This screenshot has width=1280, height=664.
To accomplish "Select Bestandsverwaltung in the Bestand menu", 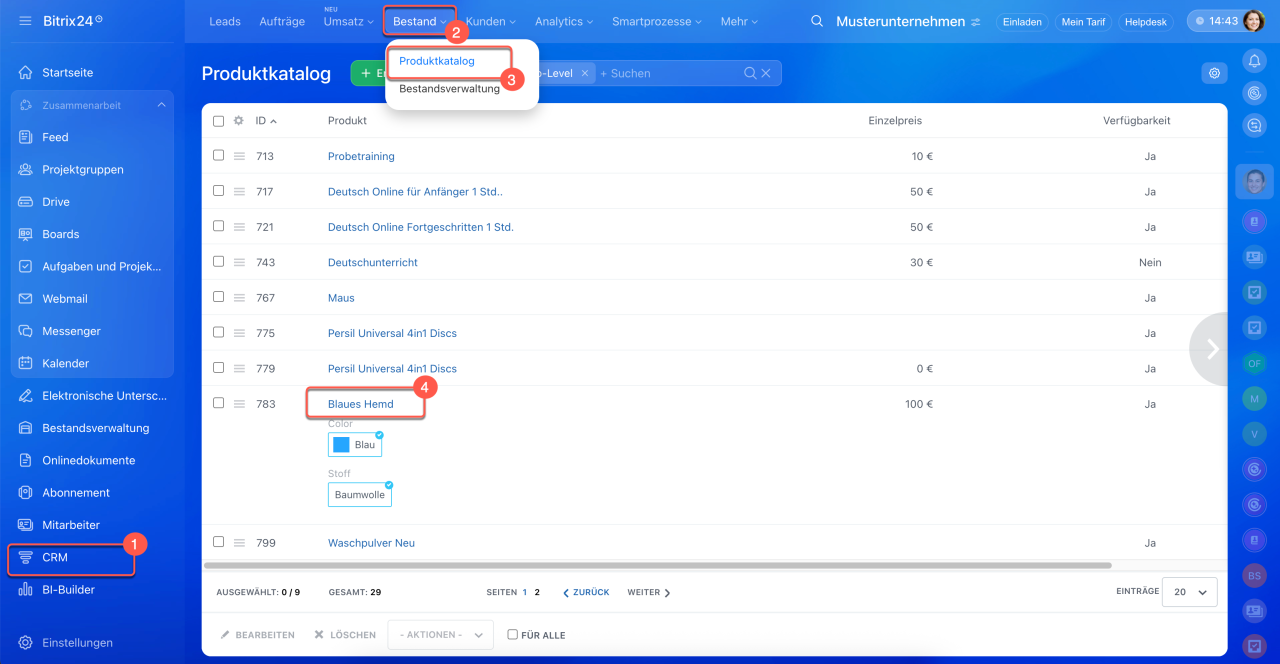I will [449, 89].
